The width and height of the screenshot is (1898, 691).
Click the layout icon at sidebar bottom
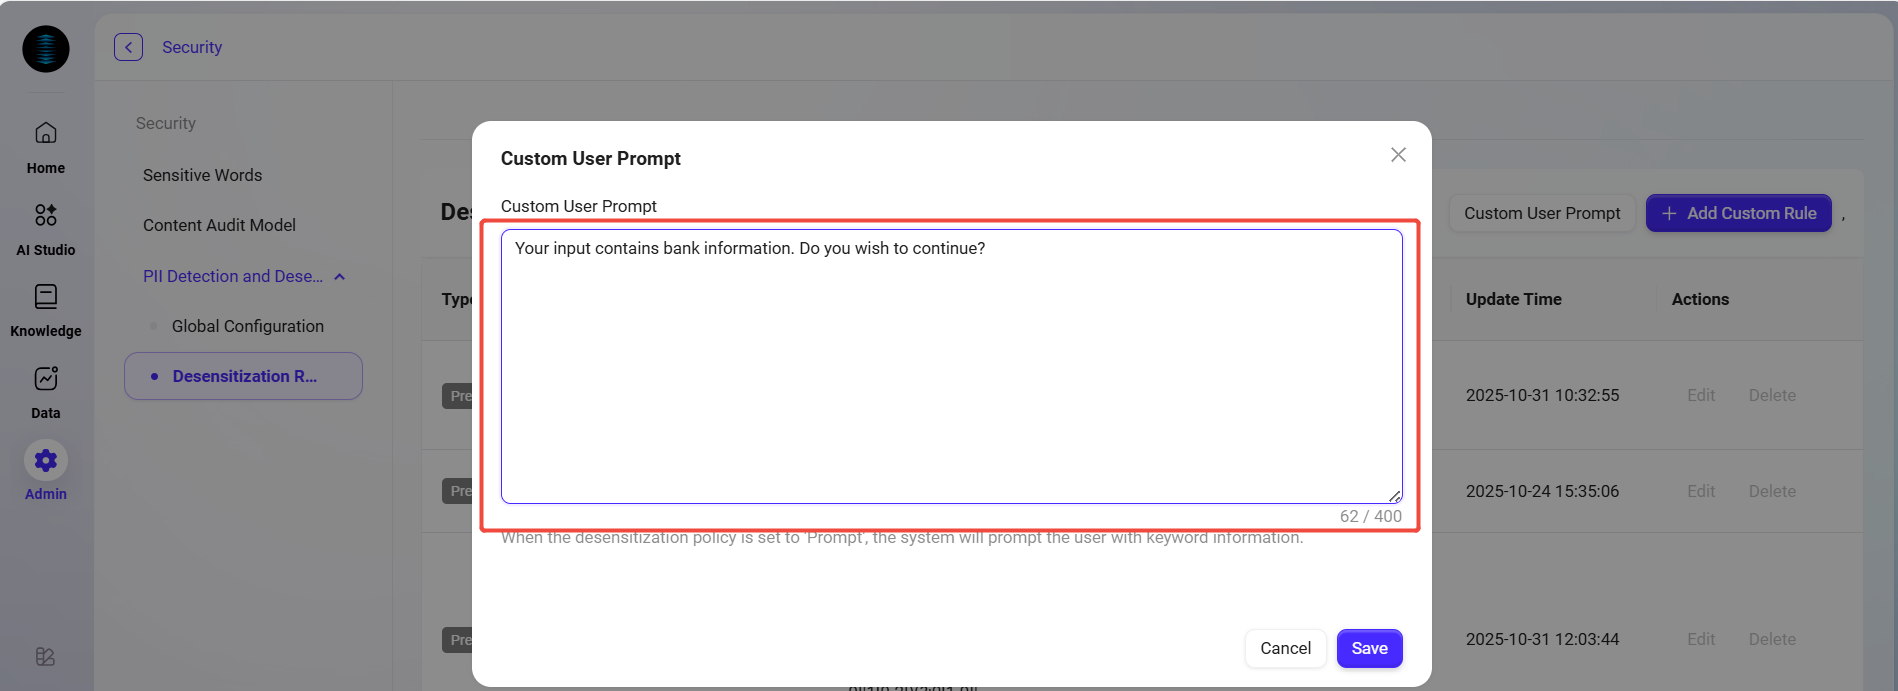(x=45, y=657)
